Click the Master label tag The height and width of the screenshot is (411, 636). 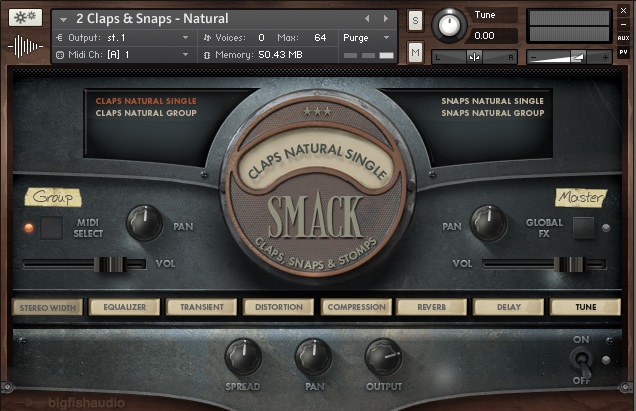580,198
